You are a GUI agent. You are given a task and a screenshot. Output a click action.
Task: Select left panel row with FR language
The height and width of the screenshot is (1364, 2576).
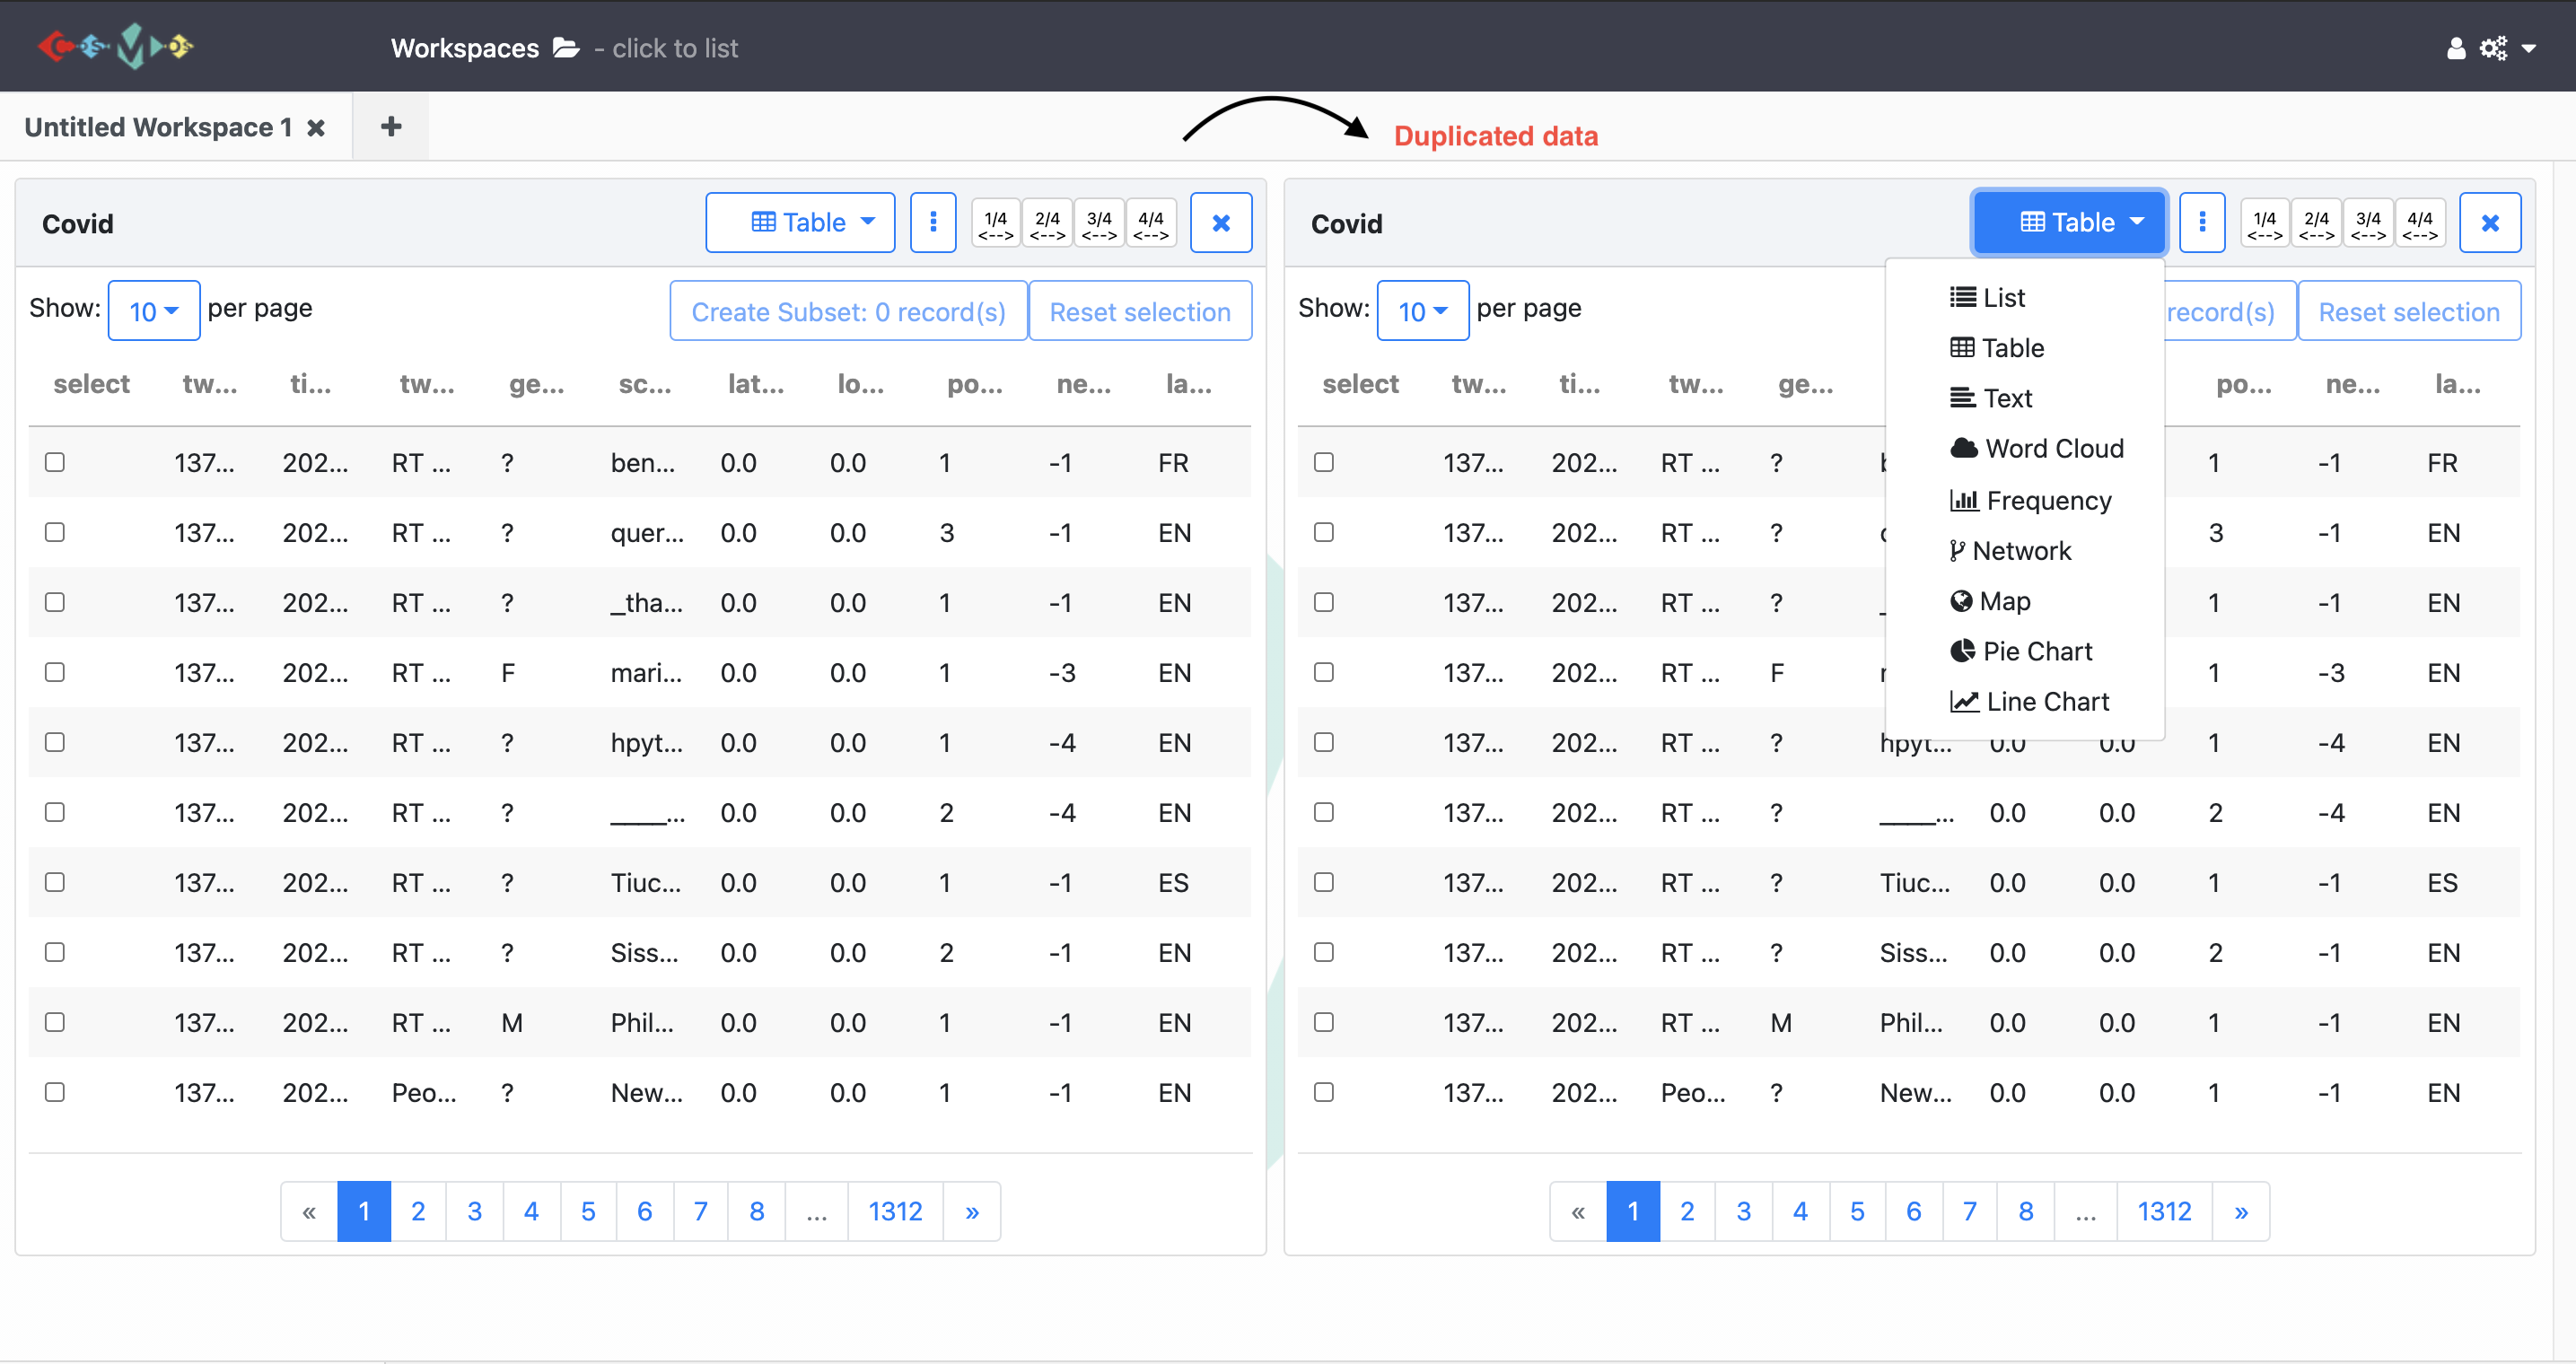[x=55, y=462]
